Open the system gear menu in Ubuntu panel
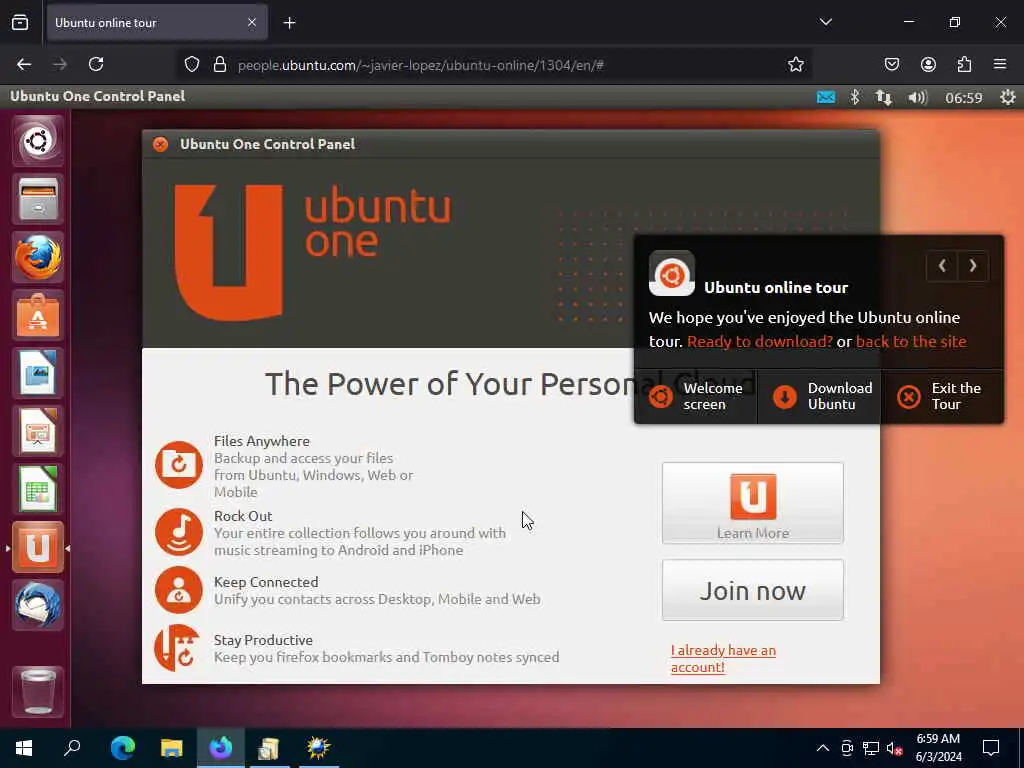 (1008, 97)
